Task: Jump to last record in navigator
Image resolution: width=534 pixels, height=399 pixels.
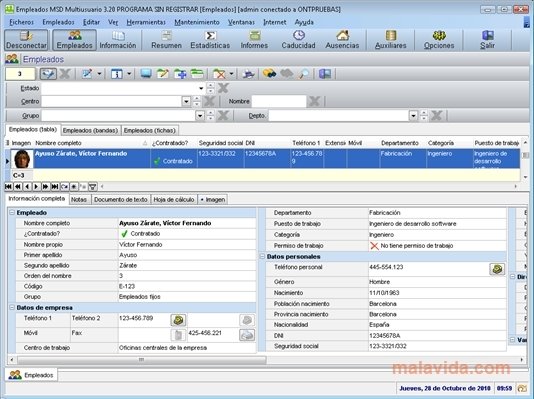Action: click(55, 186)
